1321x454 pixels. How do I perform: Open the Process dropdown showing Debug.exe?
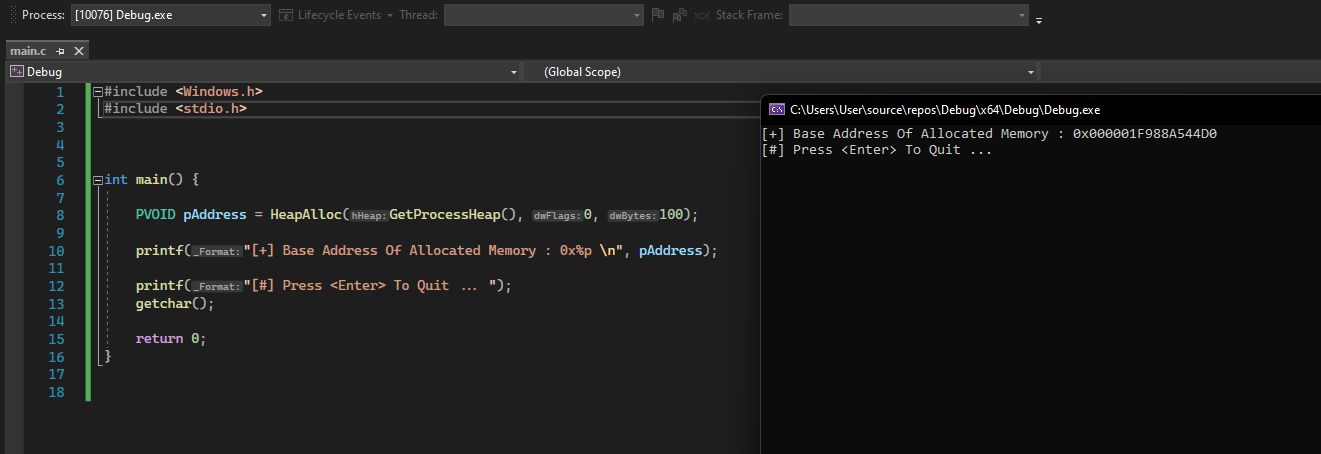pos(171,15)
